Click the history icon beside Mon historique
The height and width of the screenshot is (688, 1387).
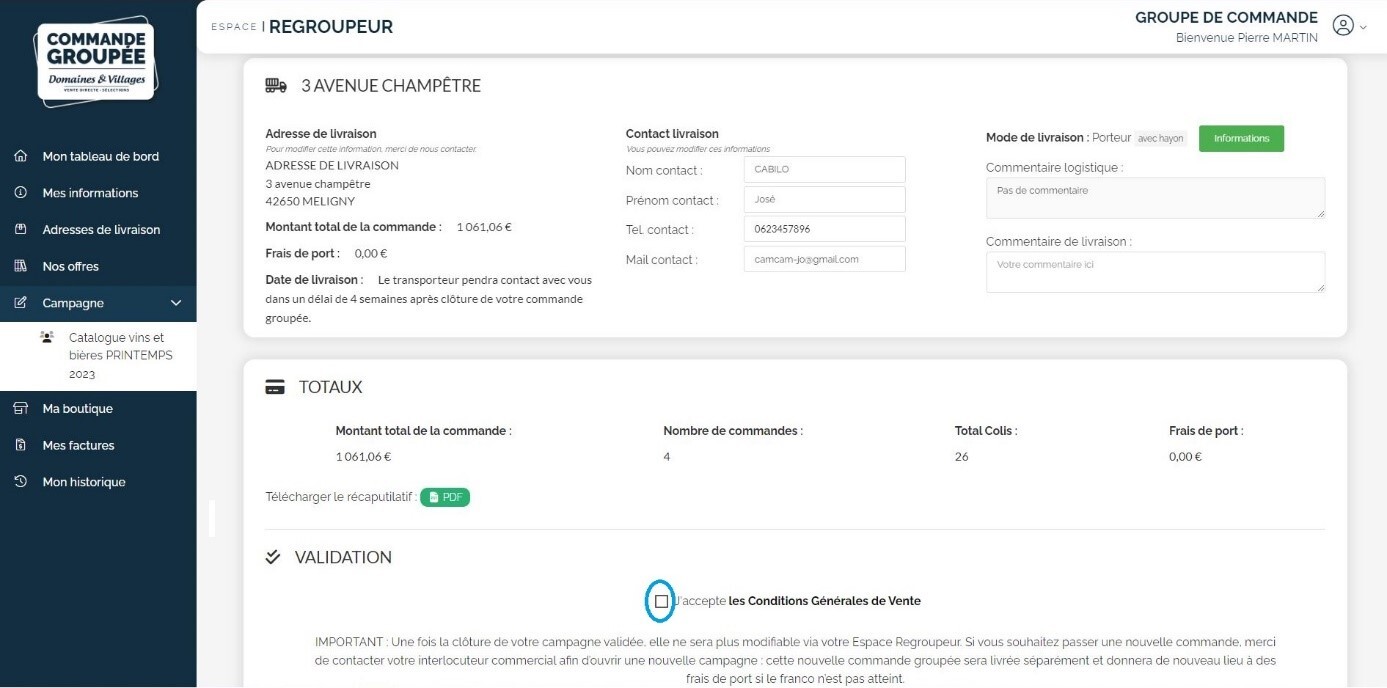tap(20, 482)
